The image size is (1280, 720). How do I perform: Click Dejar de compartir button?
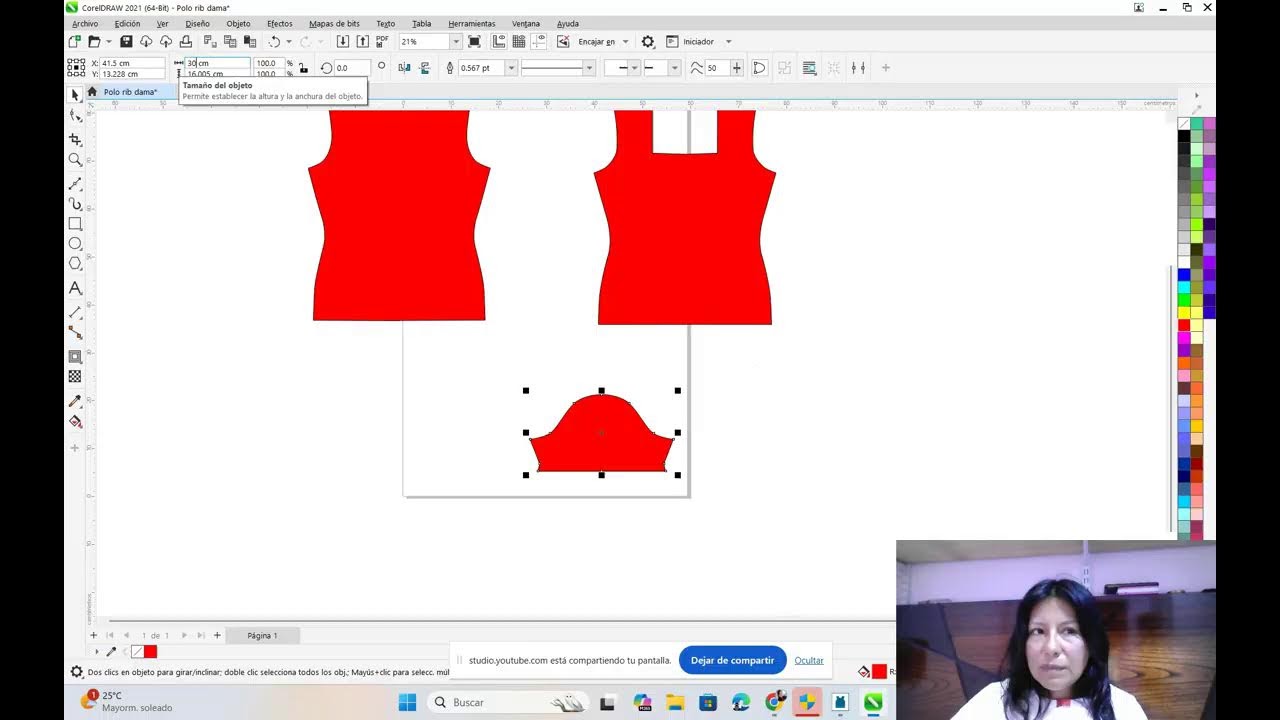(x=732, y=660)
